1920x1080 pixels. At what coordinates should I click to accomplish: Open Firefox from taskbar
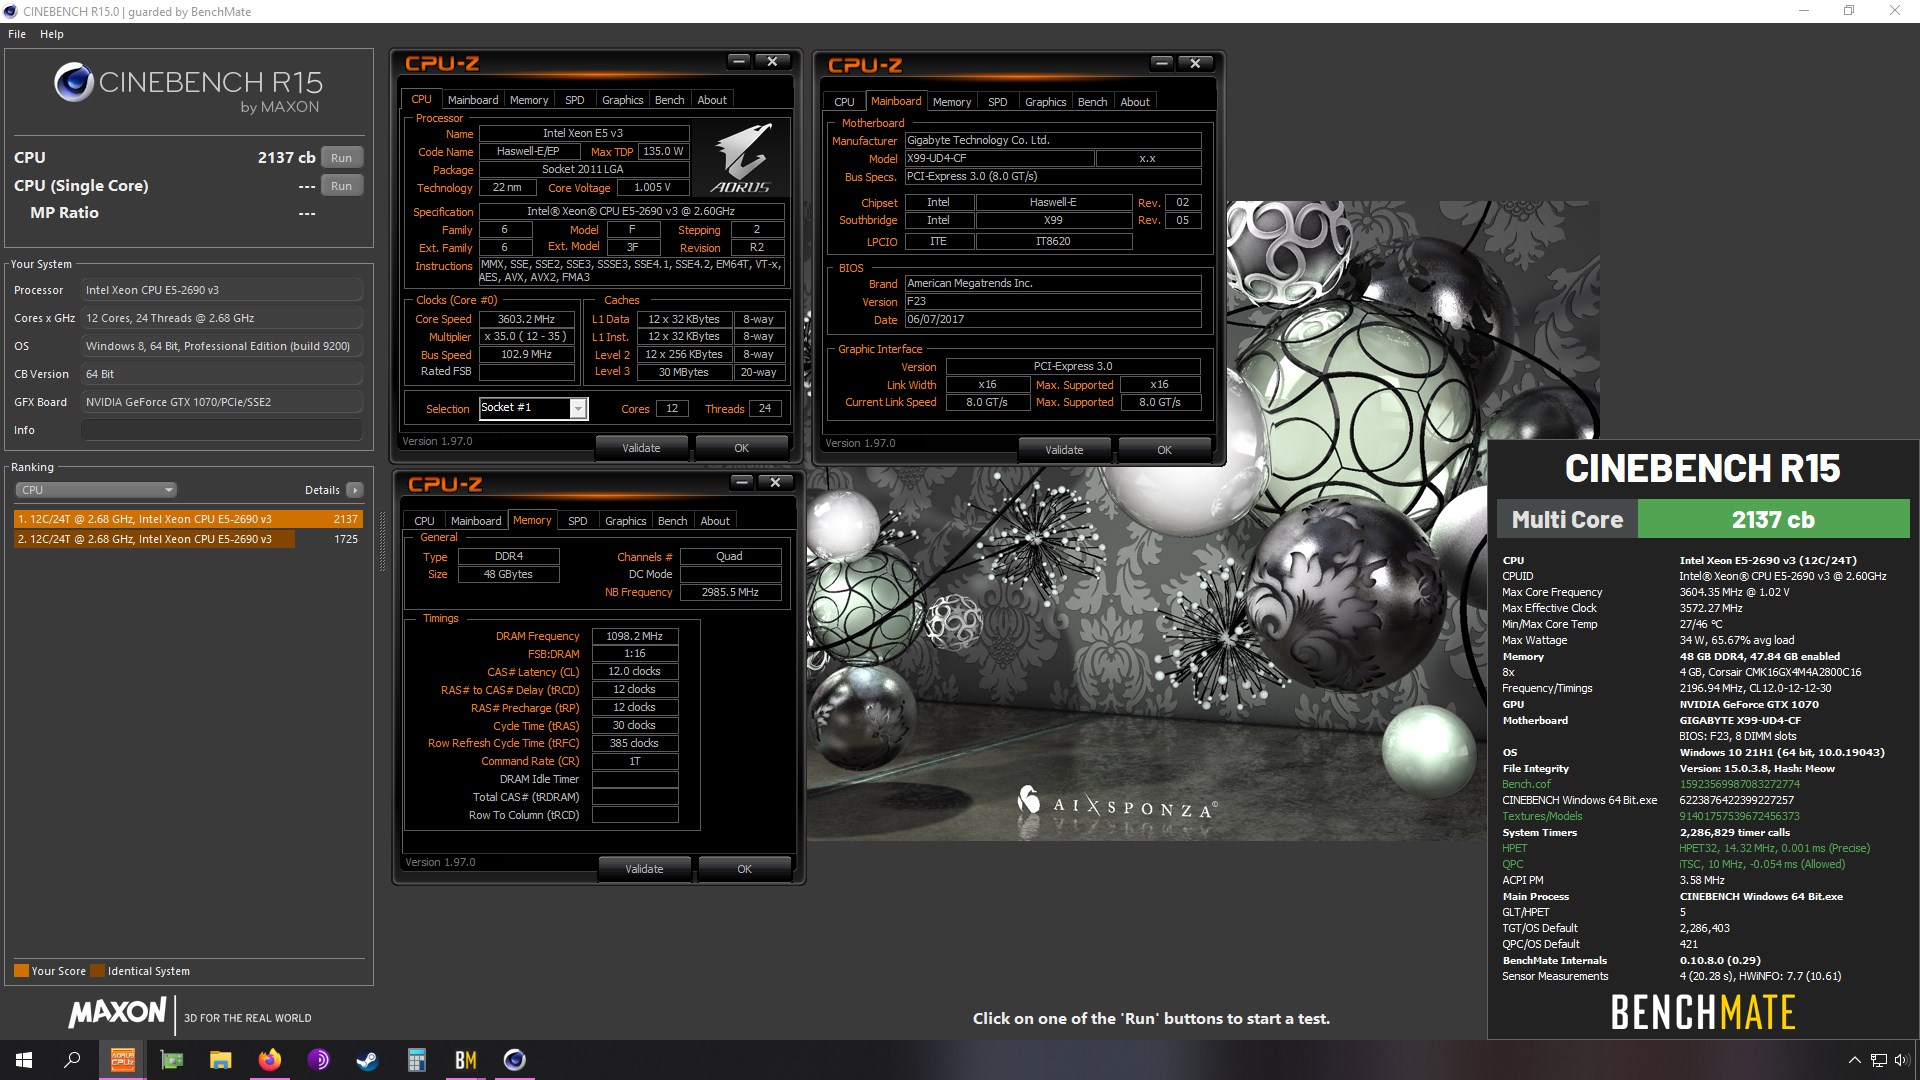pos(270,1060)
